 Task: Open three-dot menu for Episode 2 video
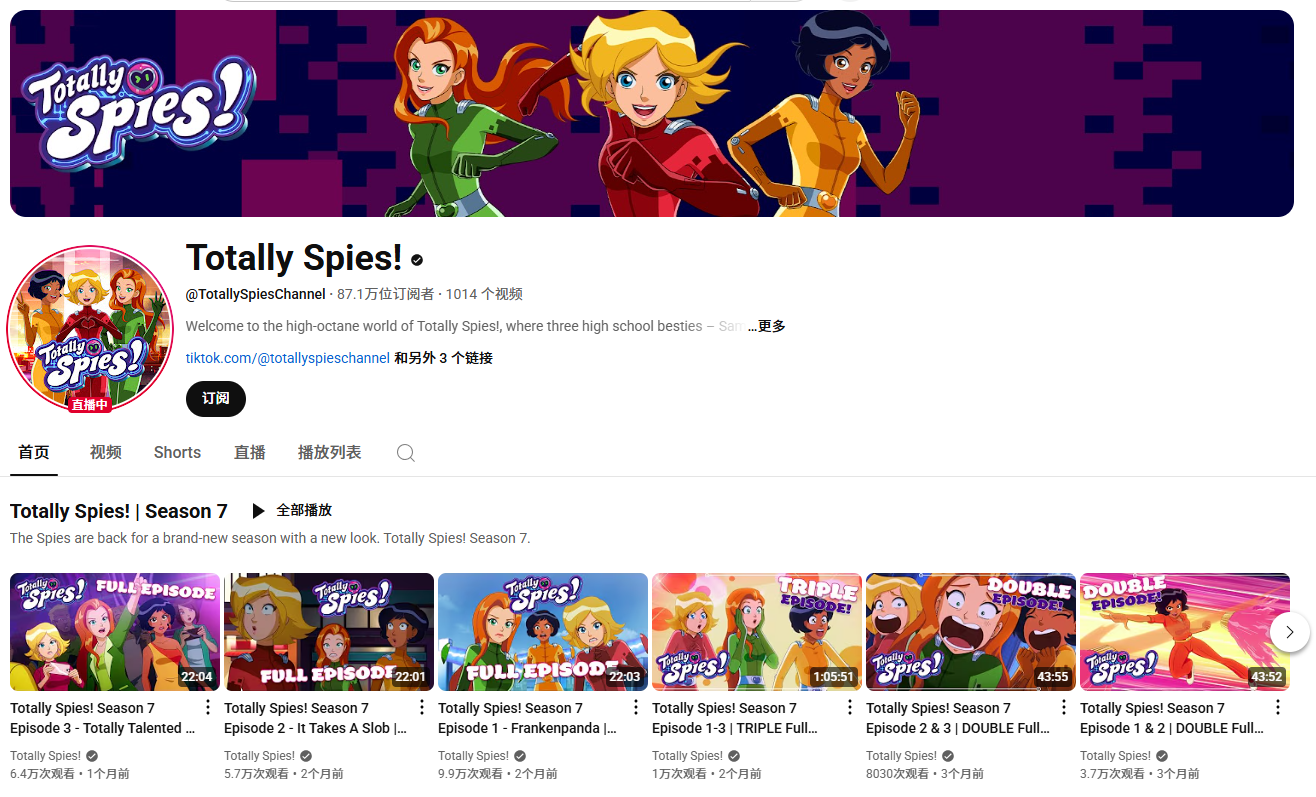[422, 708]
